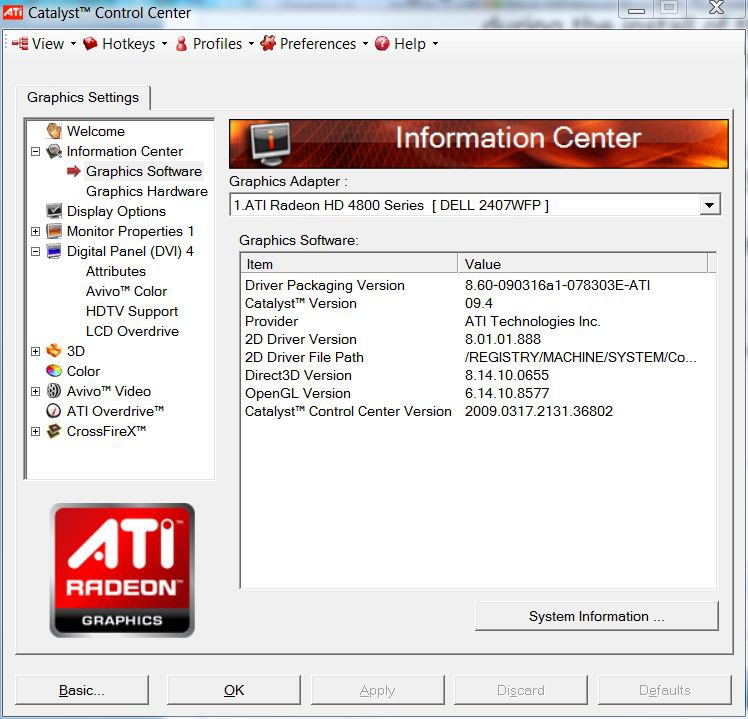Open the View menu
Screen dimensions: 748x719
coord(44,44)
